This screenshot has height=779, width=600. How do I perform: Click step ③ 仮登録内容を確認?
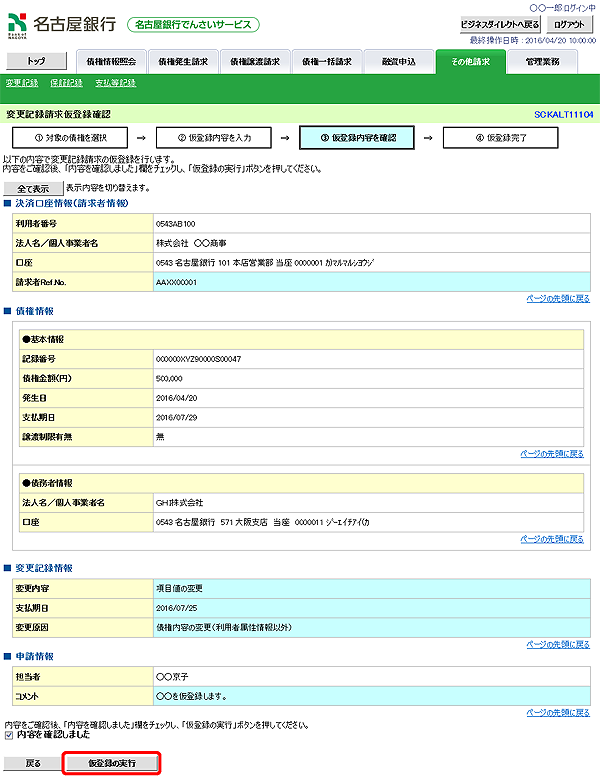click(x=357, y=138)
